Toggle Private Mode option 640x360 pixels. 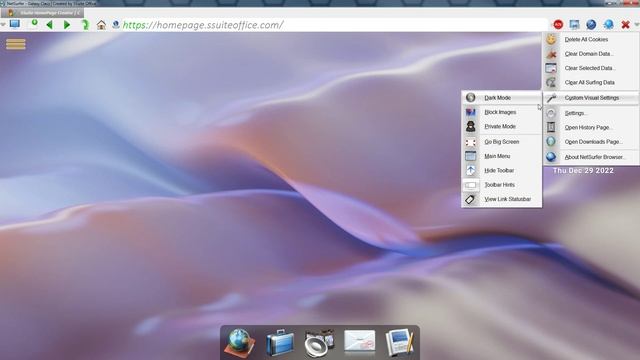pos(502,127)
